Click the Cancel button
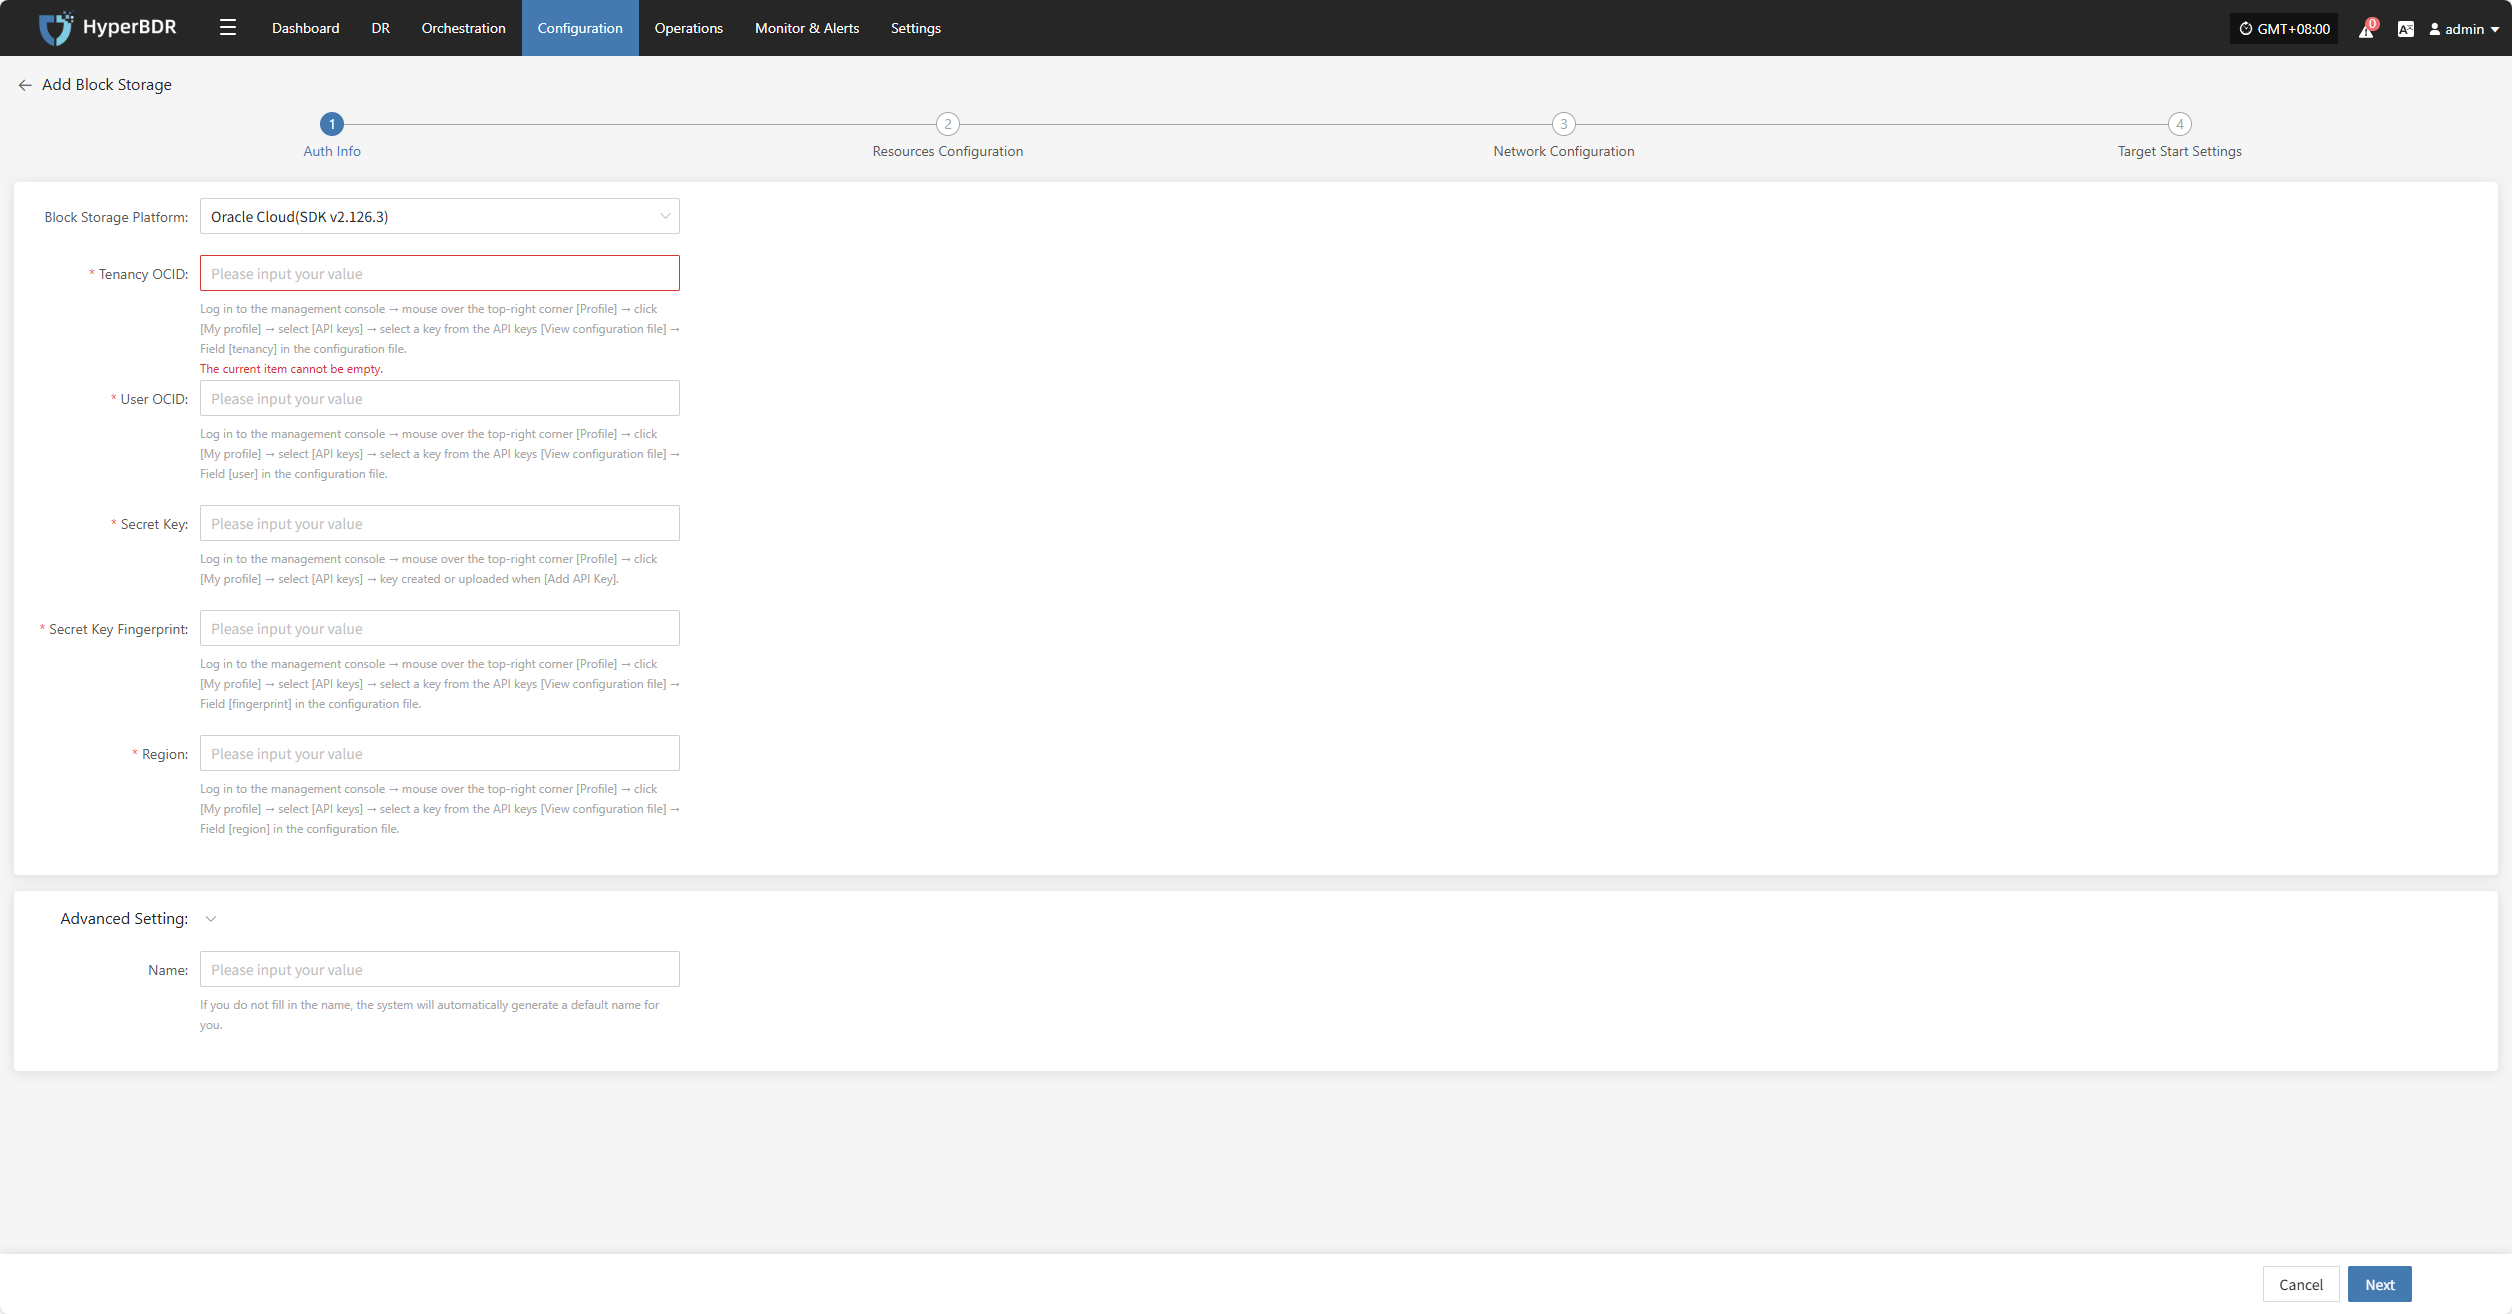This screenshot has width=2512, height=1314. pyautogui.click(x=2301, y=1284)
